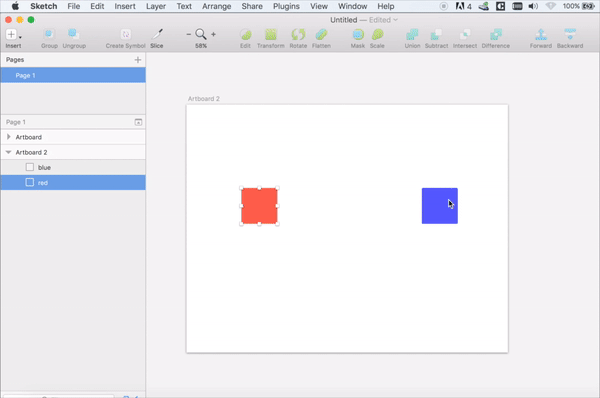Click the Ungroup toolbar icon

pyautogui.click(x=73, y=34)
